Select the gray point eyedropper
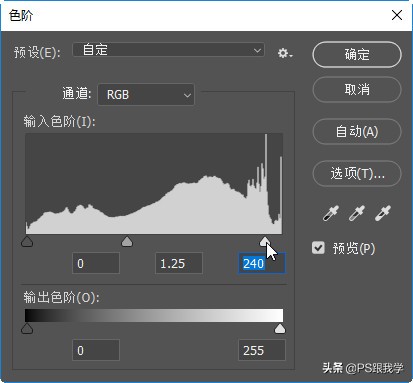The height and width of the screenshot is (383, 413). 357,213
